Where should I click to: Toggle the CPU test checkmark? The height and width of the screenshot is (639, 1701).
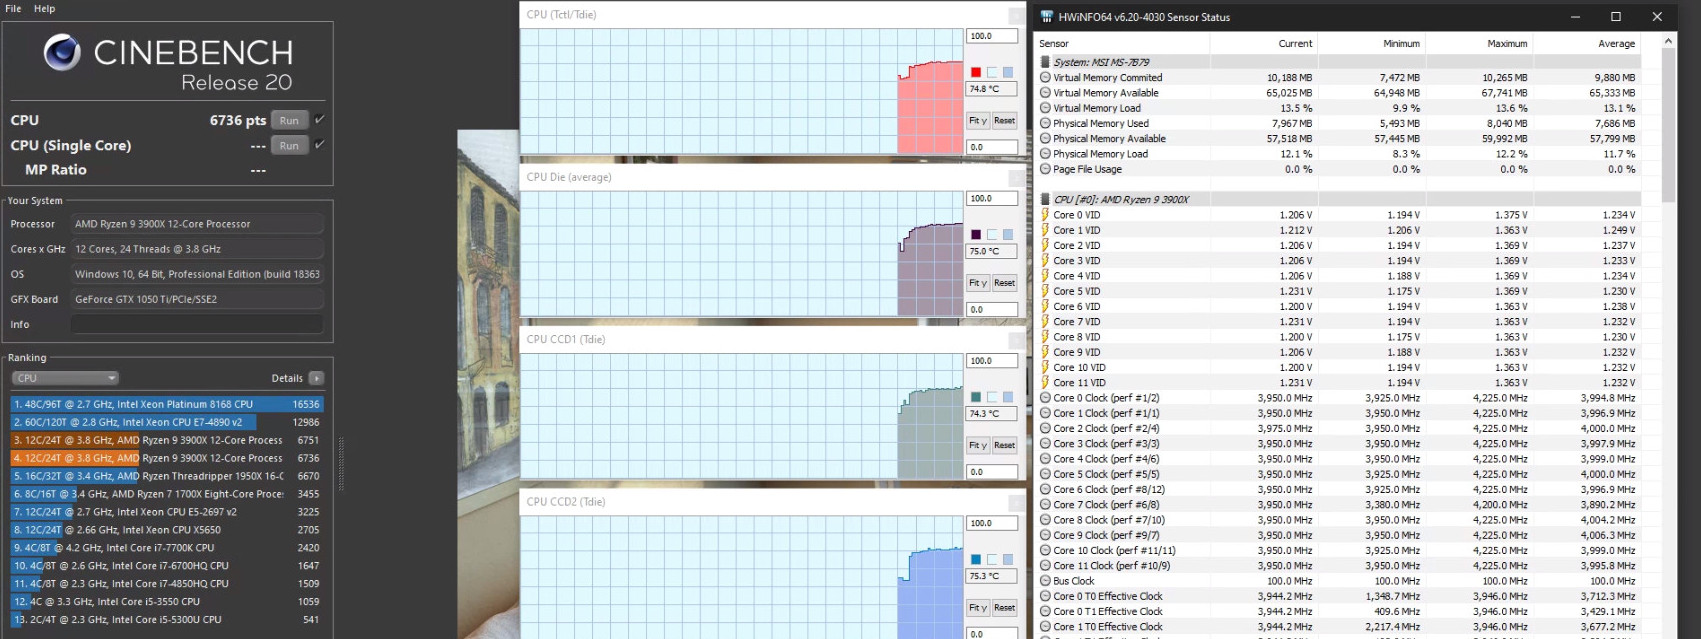(x=320, y=119)
